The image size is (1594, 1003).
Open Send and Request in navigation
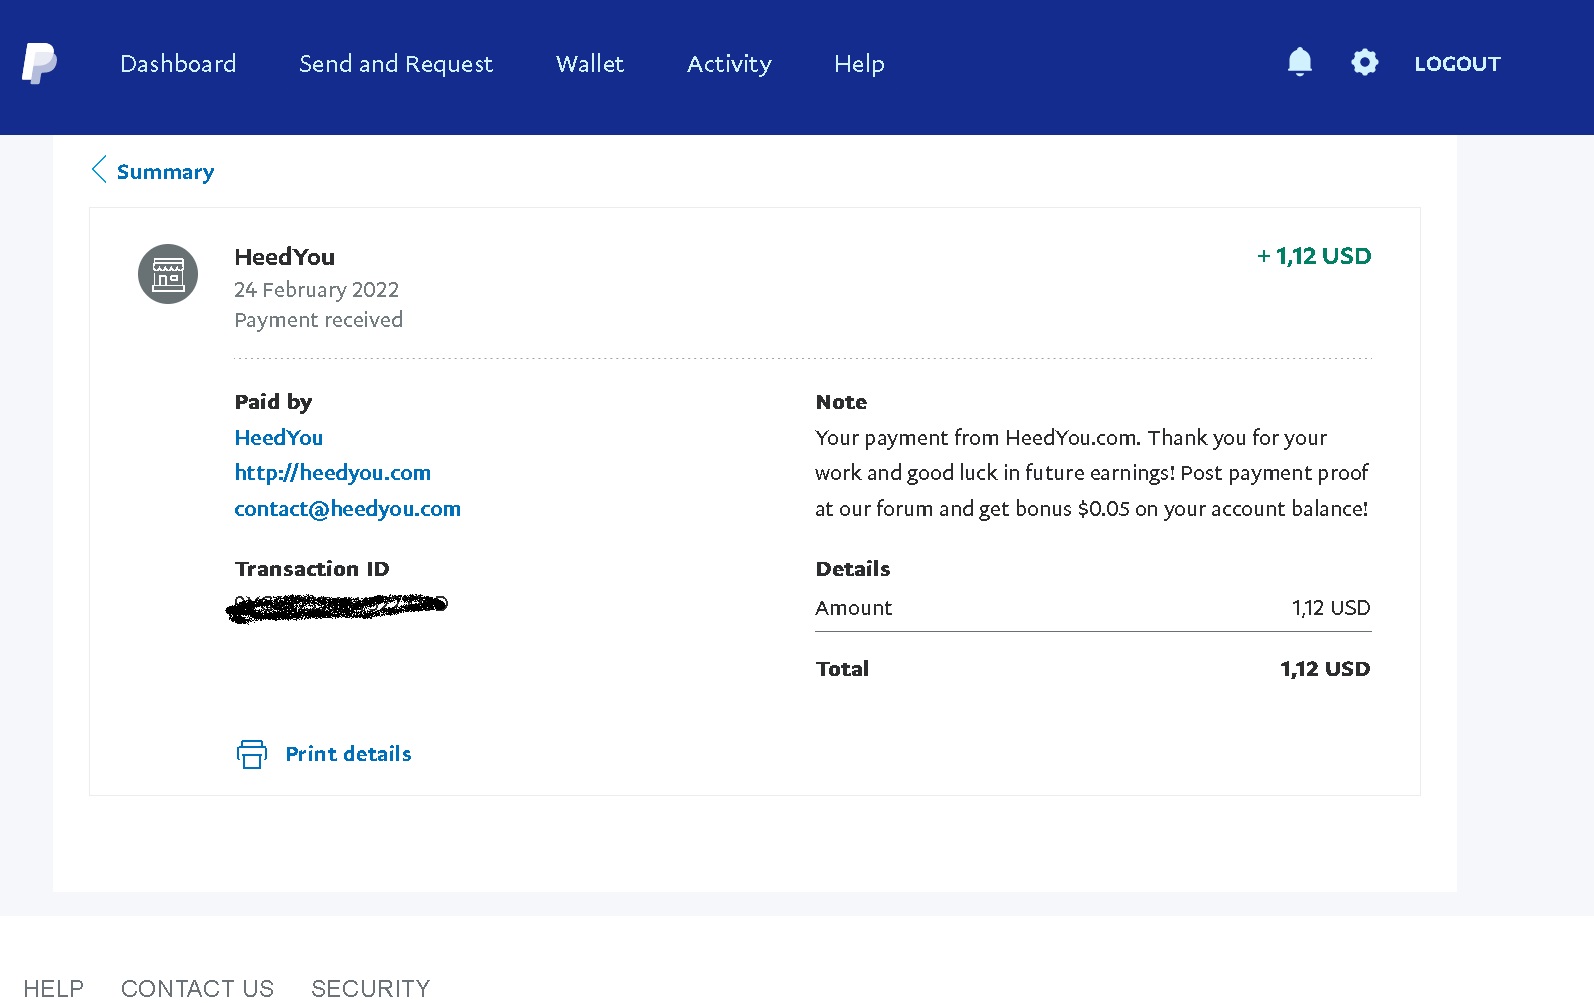396,64
